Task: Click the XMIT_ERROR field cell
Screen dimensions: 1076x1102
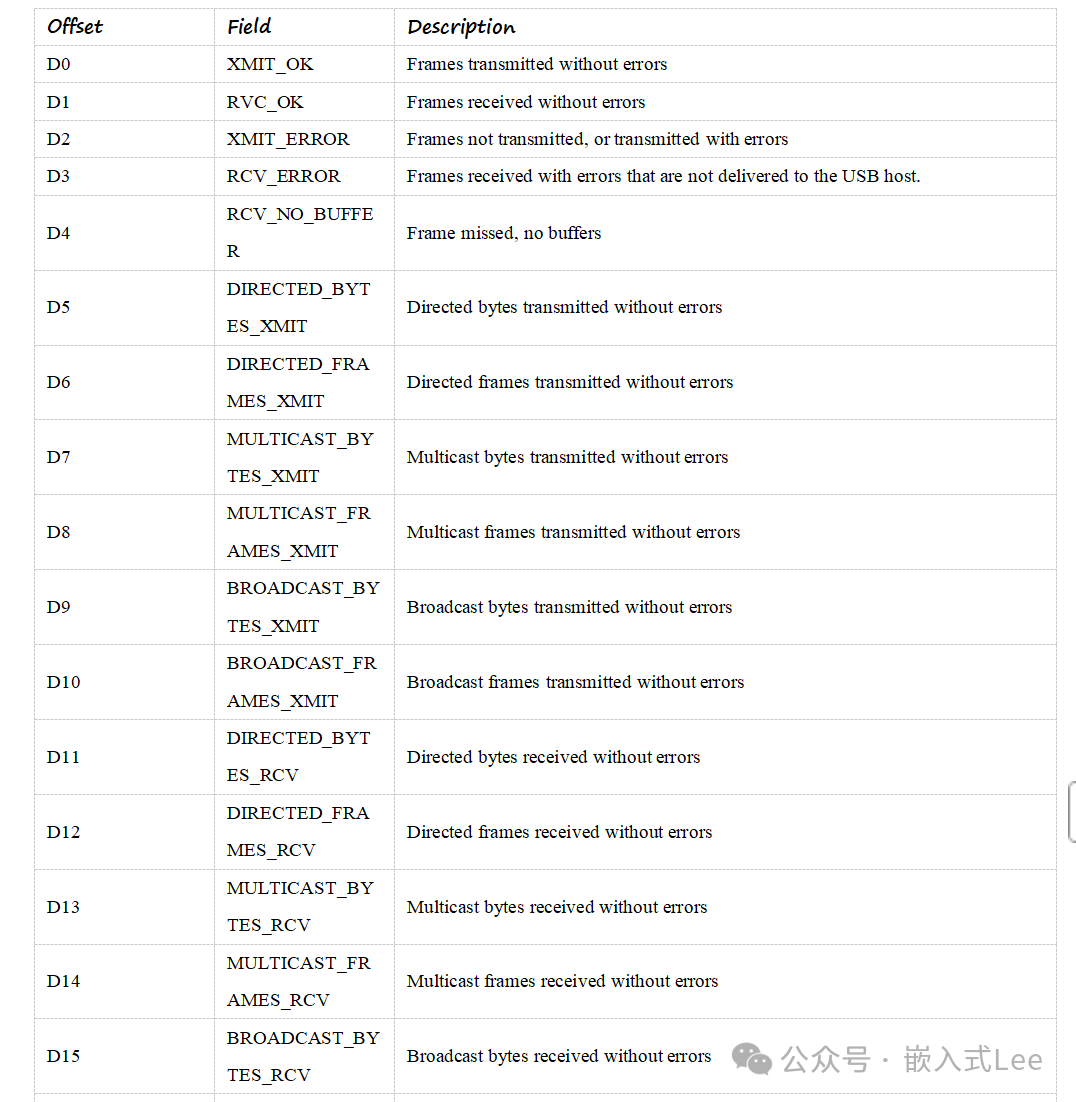Action: pyautogui.click(x=288, y=139)
